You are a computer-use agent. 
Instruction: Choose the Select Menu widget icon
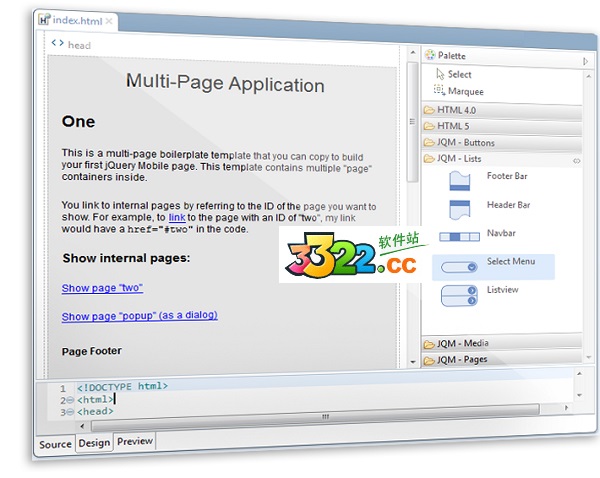(459, 267)
